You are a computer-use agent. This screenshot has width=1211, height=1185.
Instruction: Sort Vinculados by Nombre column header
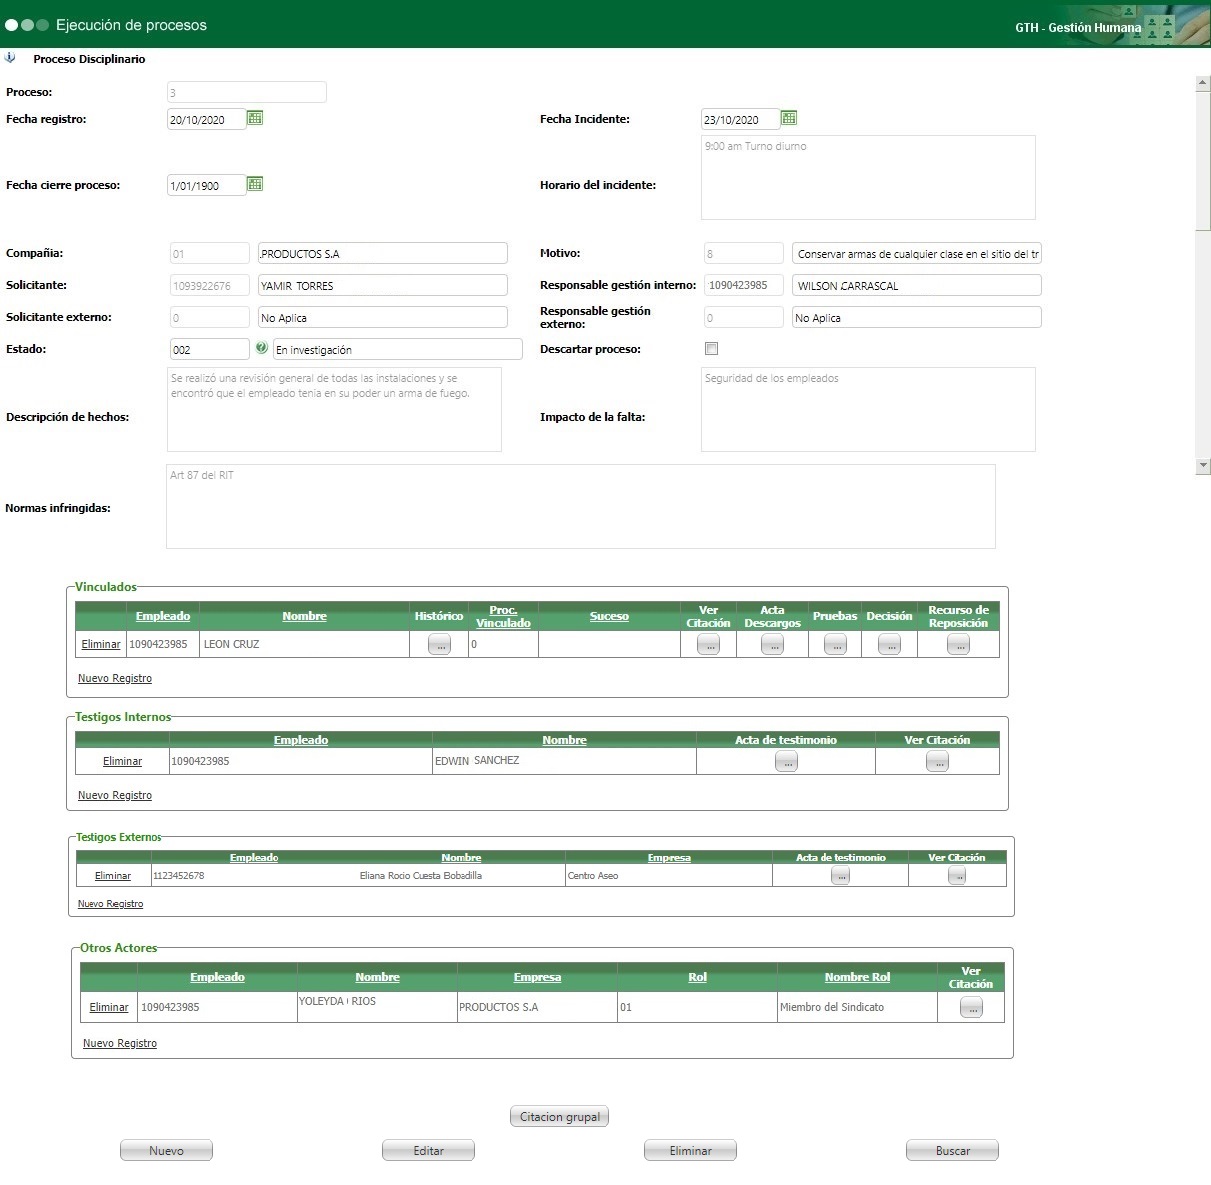pyautogui.click(x=304, y=616)
